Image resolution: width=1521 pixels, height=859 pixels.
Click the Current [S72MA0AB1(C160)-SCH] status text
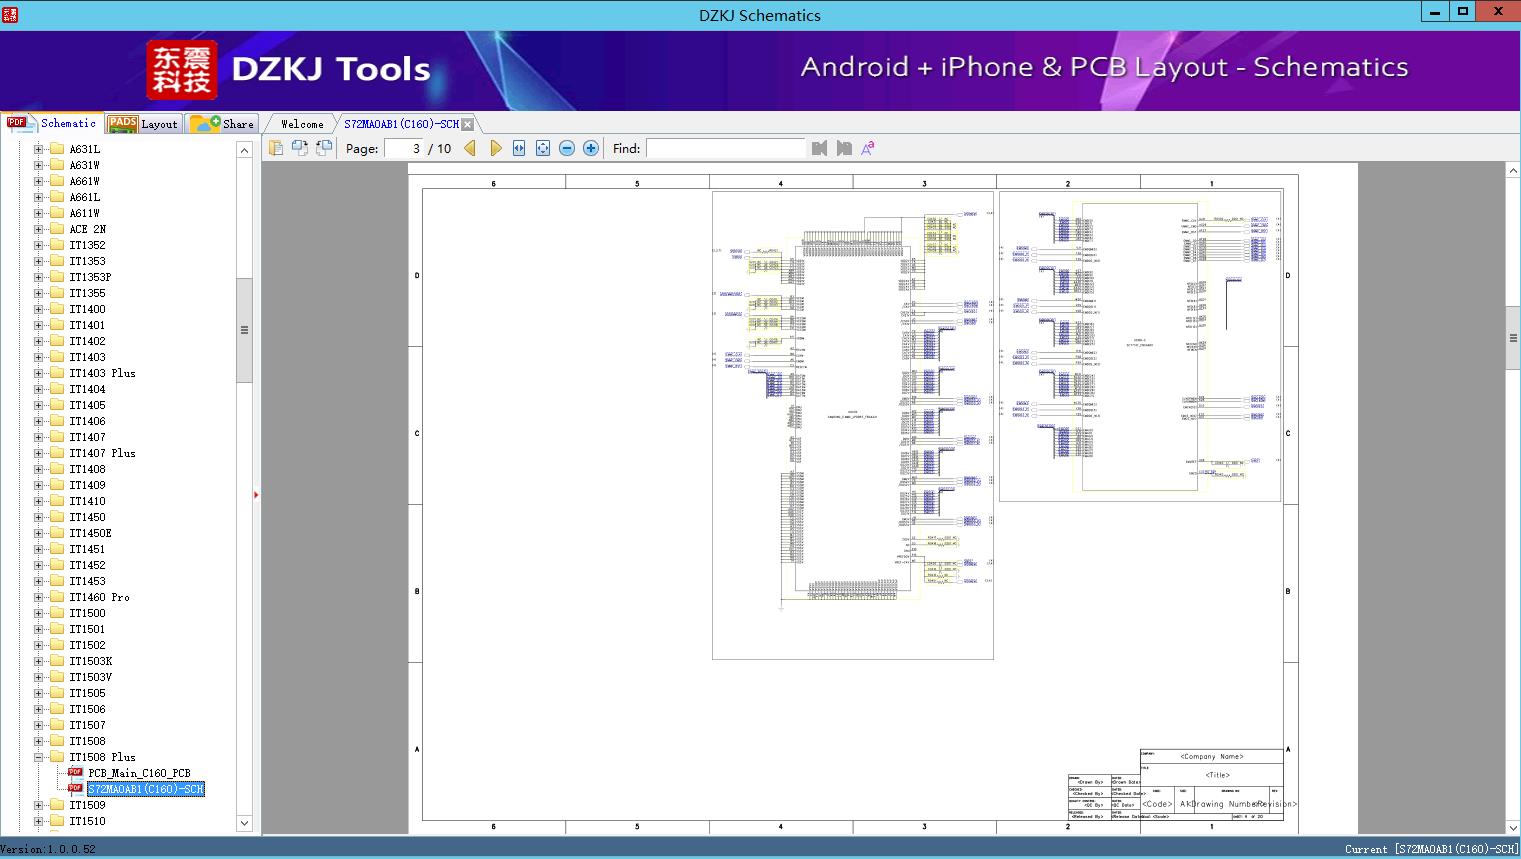pyautogui.click(x=1431, y=849)
